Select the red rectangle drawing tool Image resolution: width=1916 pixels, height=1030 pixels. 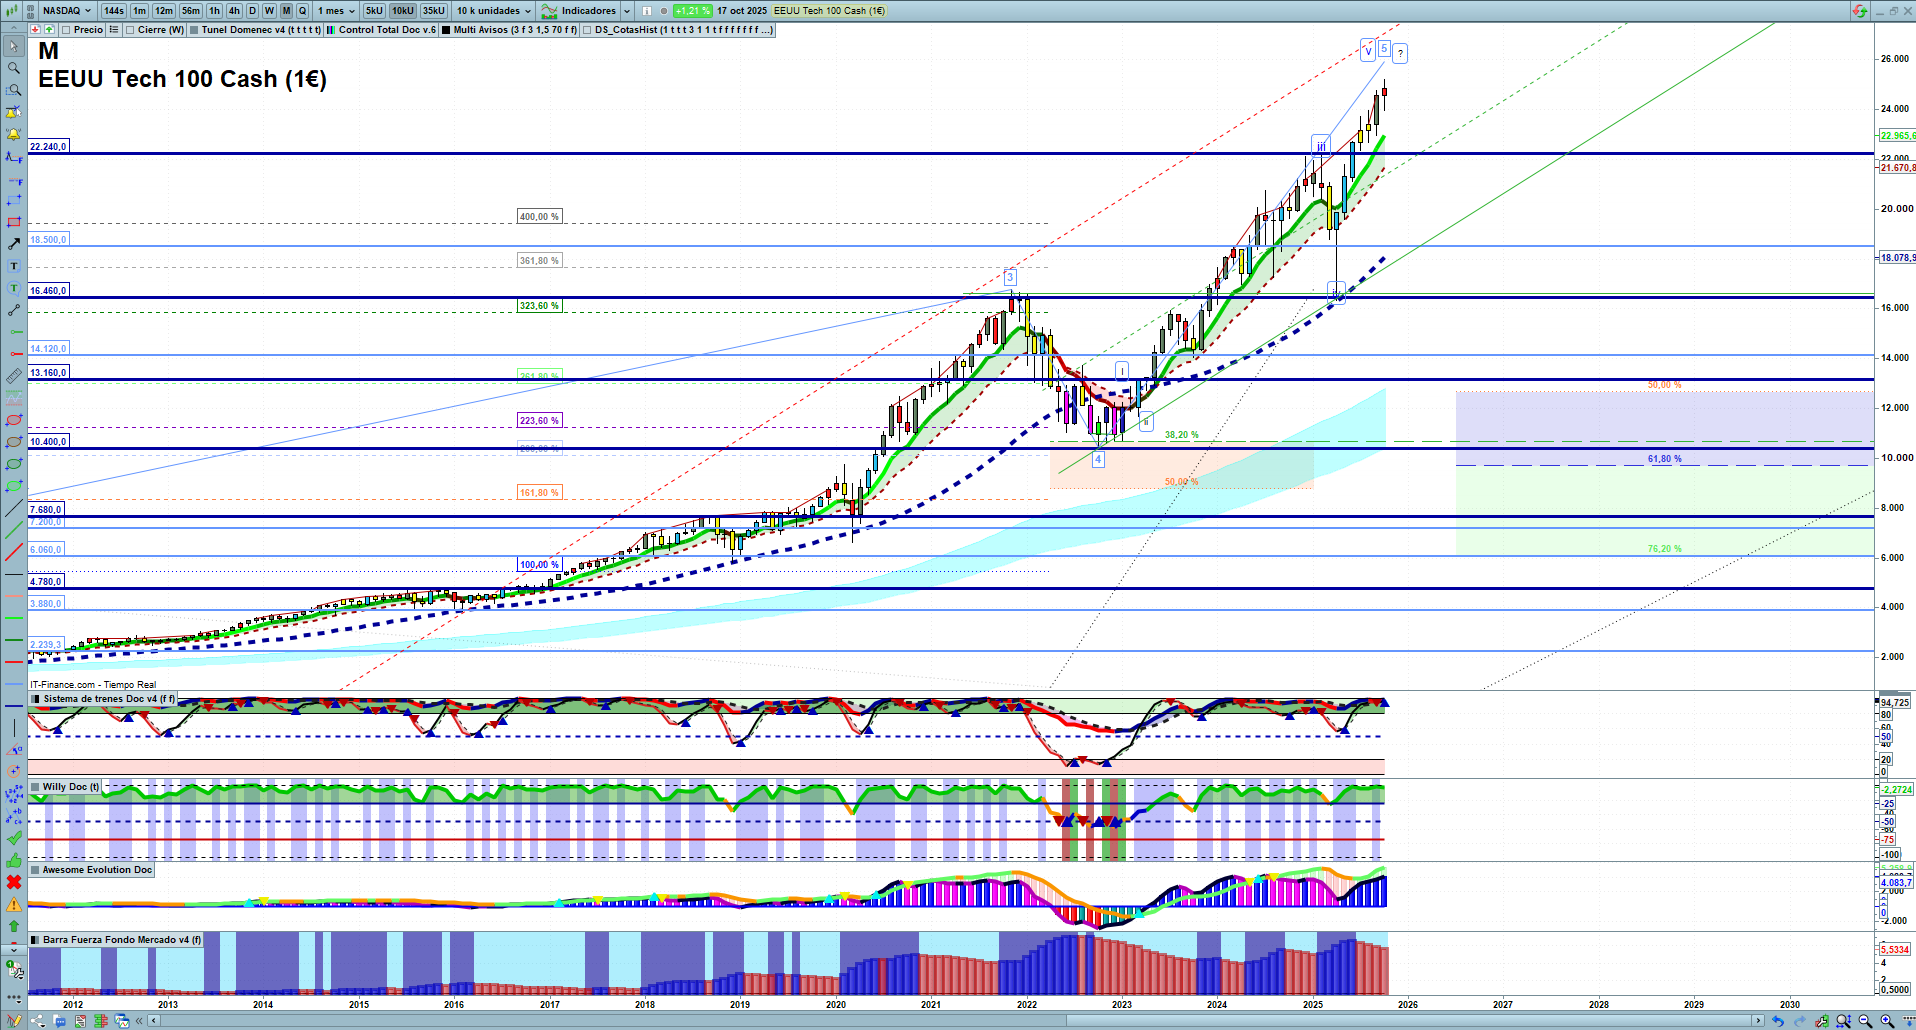click(x=13, y=222)
